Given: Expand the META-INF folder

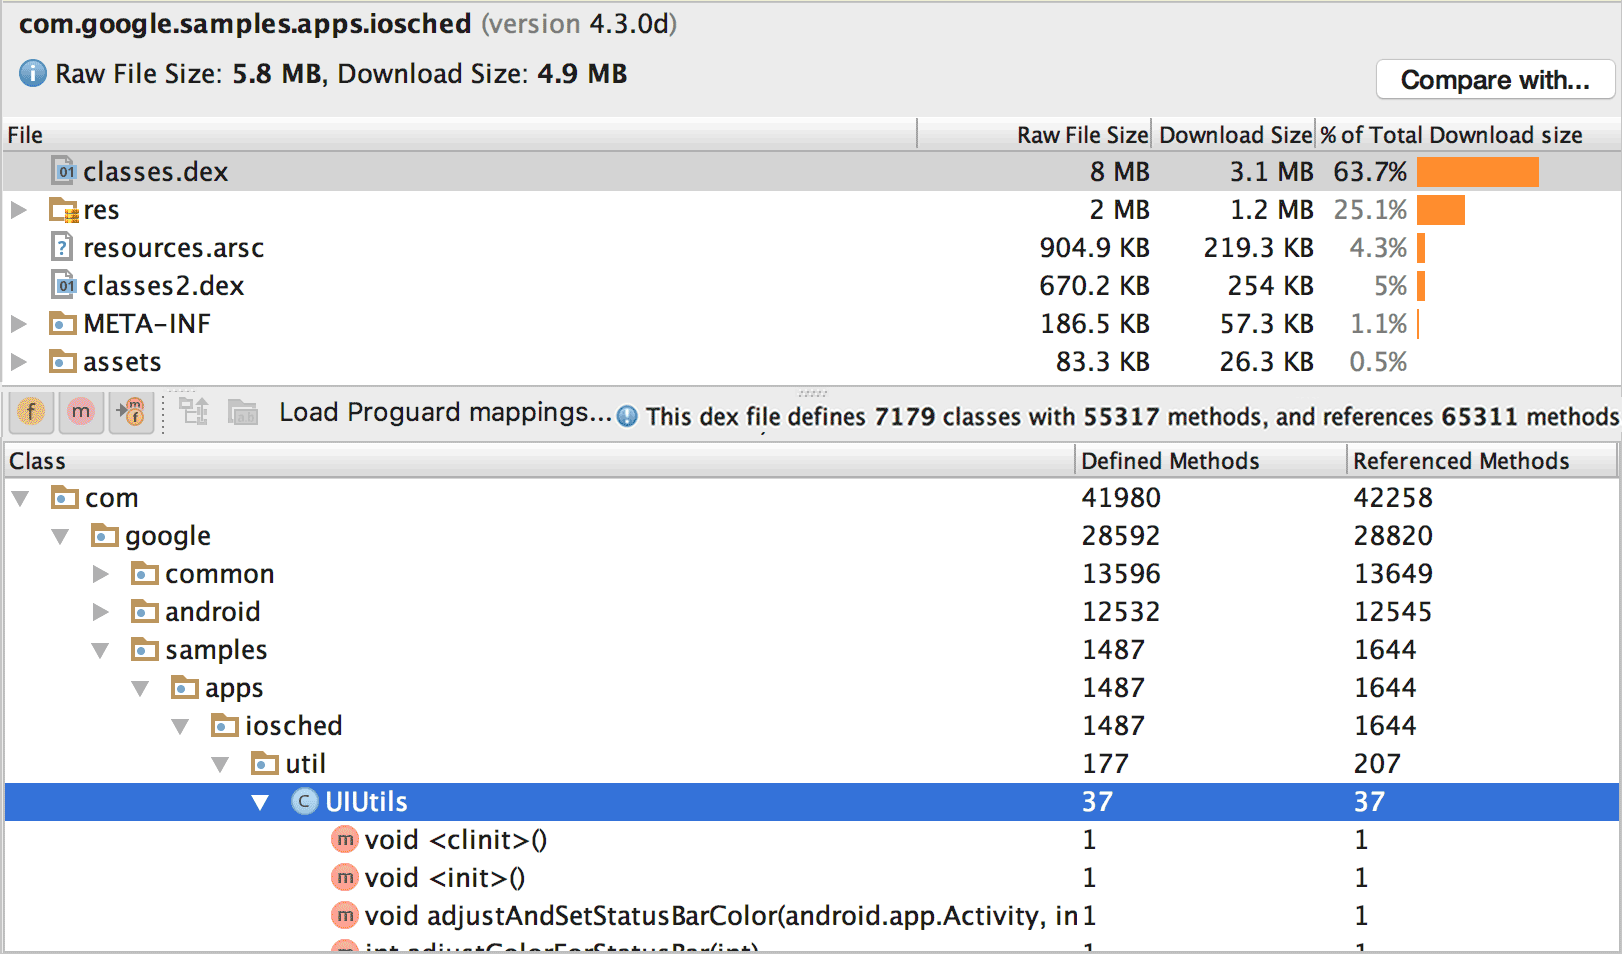Looking at the screenshot, I should [19, 323].
